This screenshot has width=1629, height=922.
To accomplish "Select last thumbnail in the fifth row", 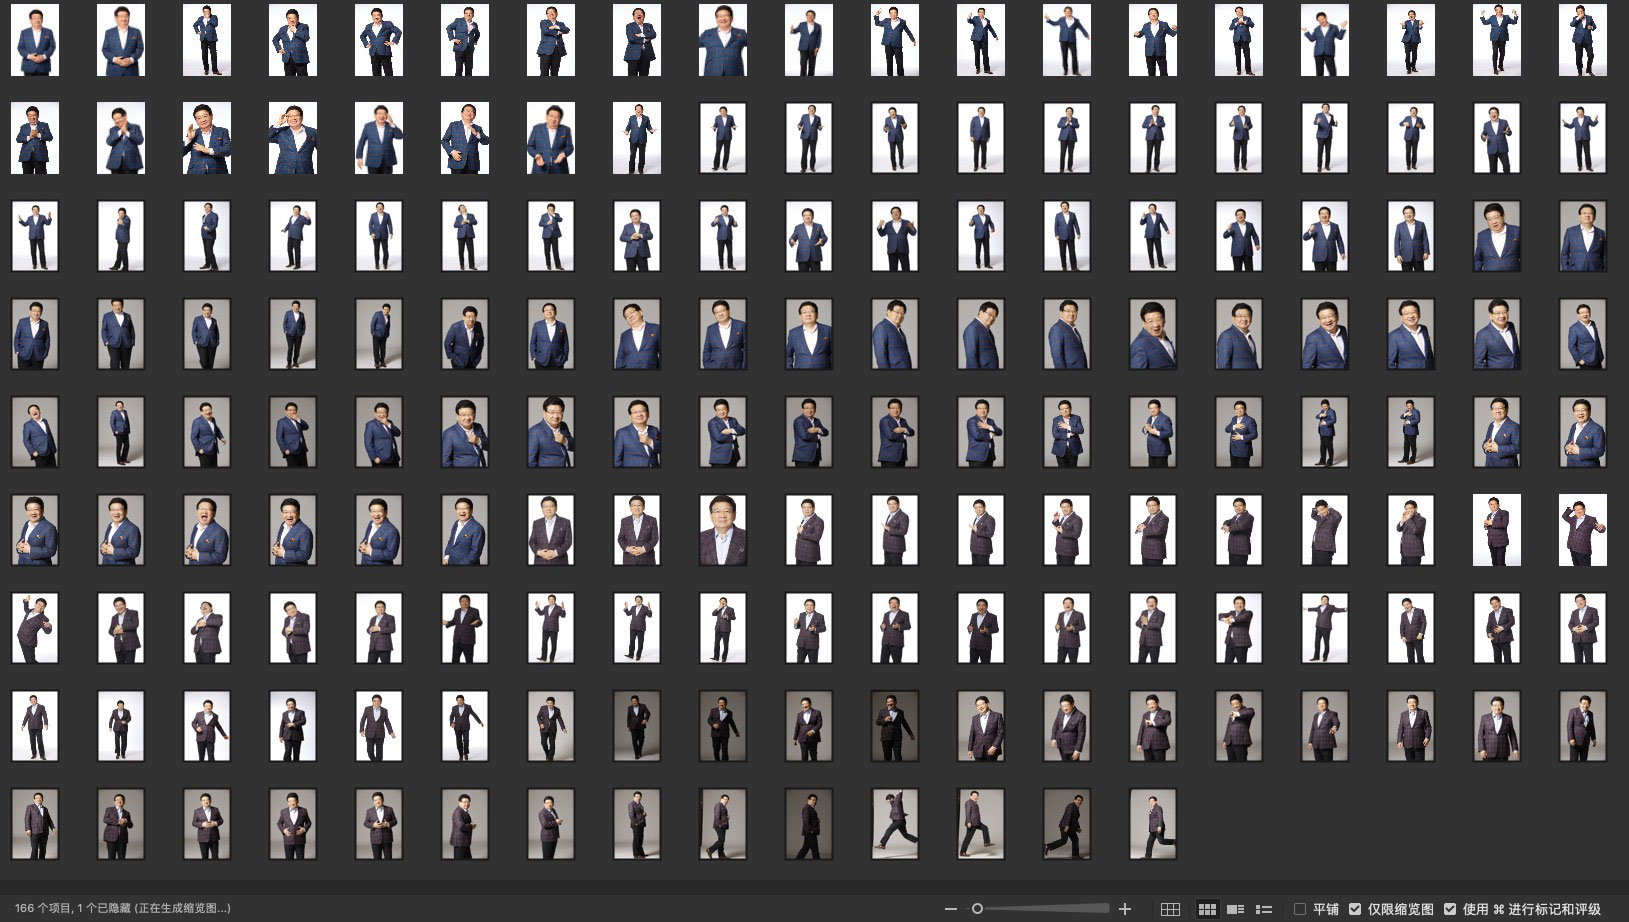I will (1583, 432).
